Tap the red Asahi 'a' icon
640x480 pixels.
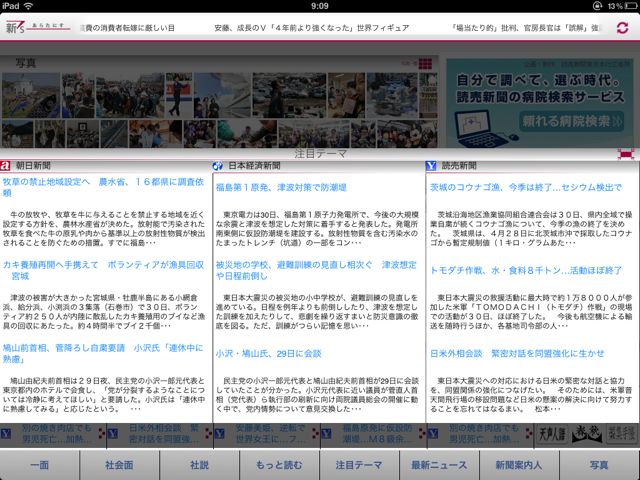tap(5, 165)
